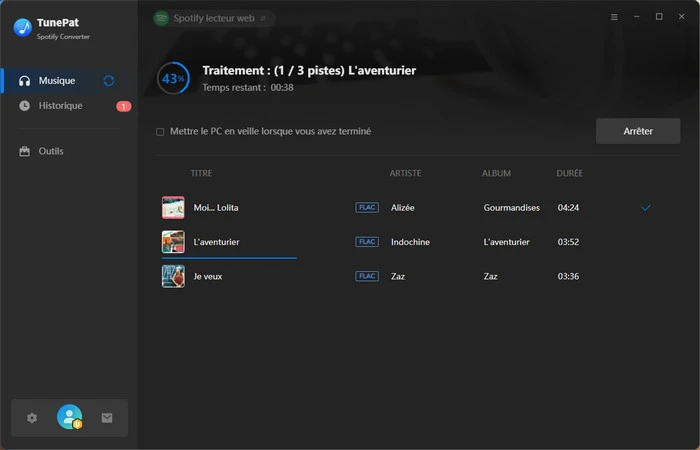This screenshot has height=450, width=700.
Task: Click the DURÉE column header
Action: (x=570, y=173)
